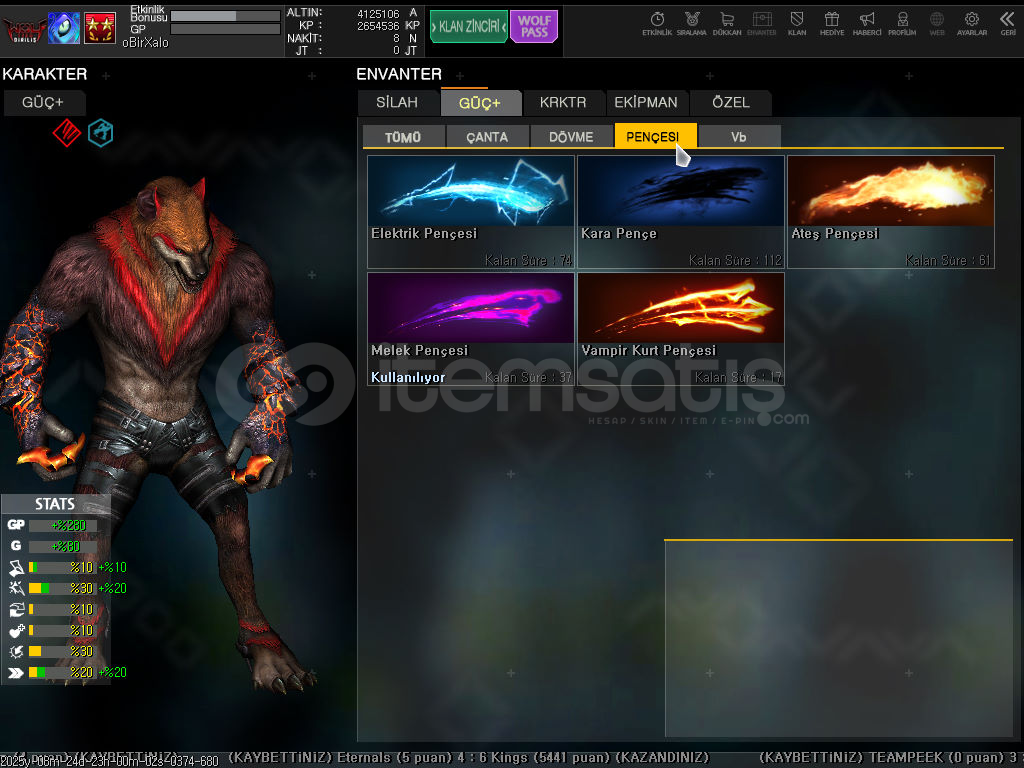Switch to the GÜÇ+ inventory tab

[x=480, y=103]
